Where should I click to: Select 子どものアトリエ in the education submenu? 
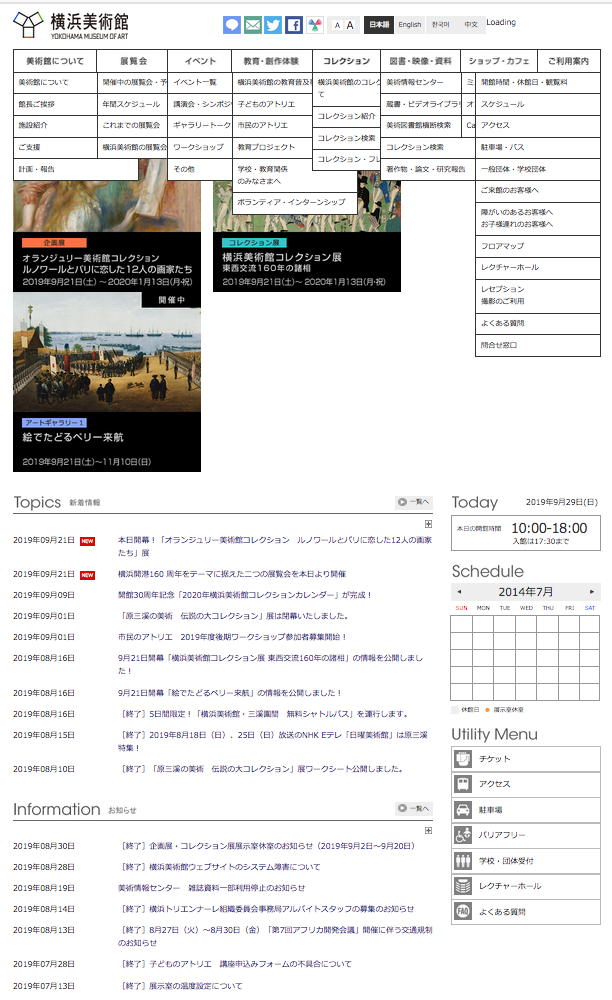(272, 104)
